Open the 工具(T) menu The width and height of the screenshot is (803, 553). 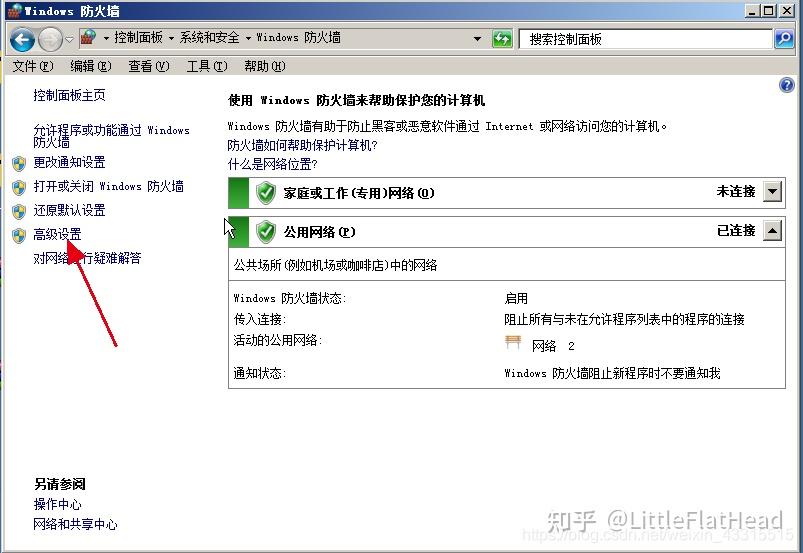click(207, 66)
